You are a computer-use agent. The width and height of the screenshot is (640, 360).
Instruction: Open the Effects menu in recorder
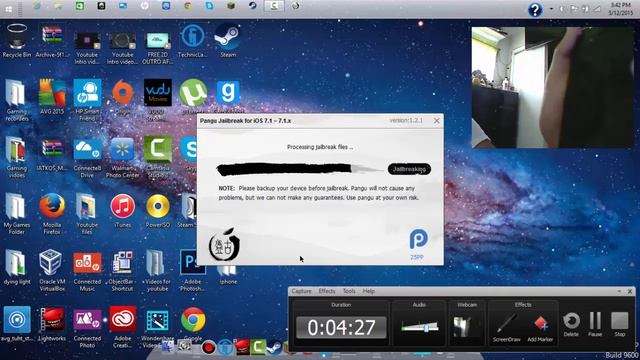(327, 291)
